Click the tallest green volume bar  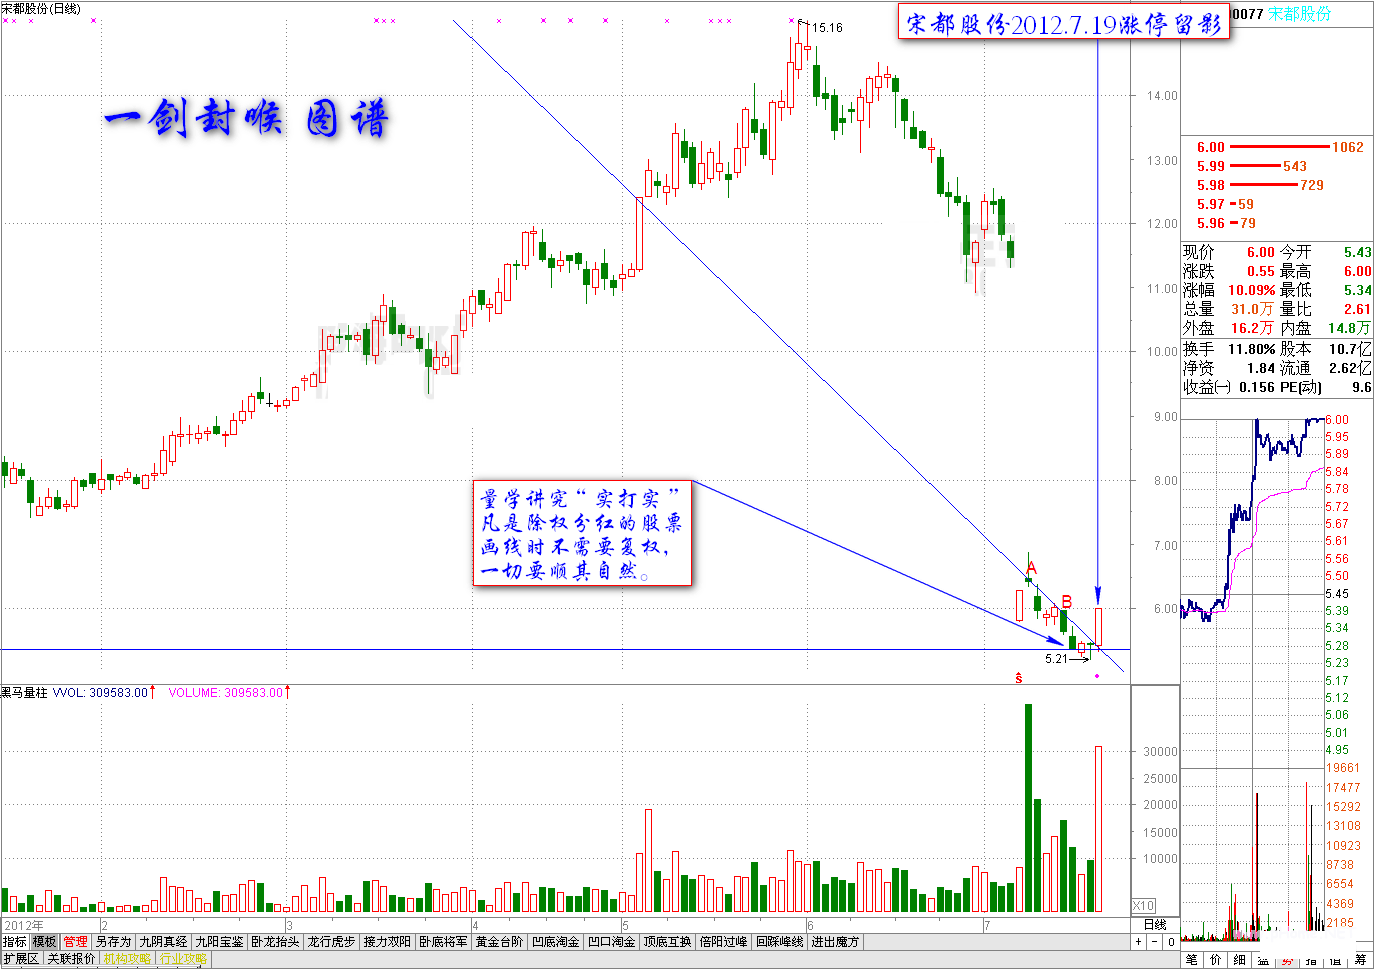[x=1028, y=808]
